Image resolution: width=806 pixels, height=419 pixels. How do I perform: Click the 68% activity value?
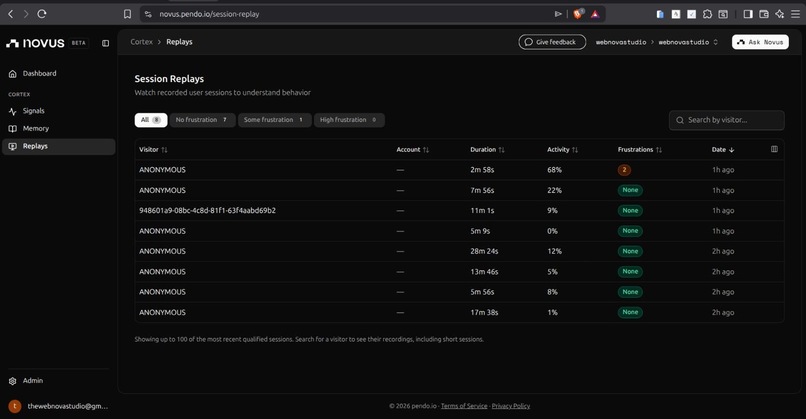pyautogui.click(x=554, y=170)
